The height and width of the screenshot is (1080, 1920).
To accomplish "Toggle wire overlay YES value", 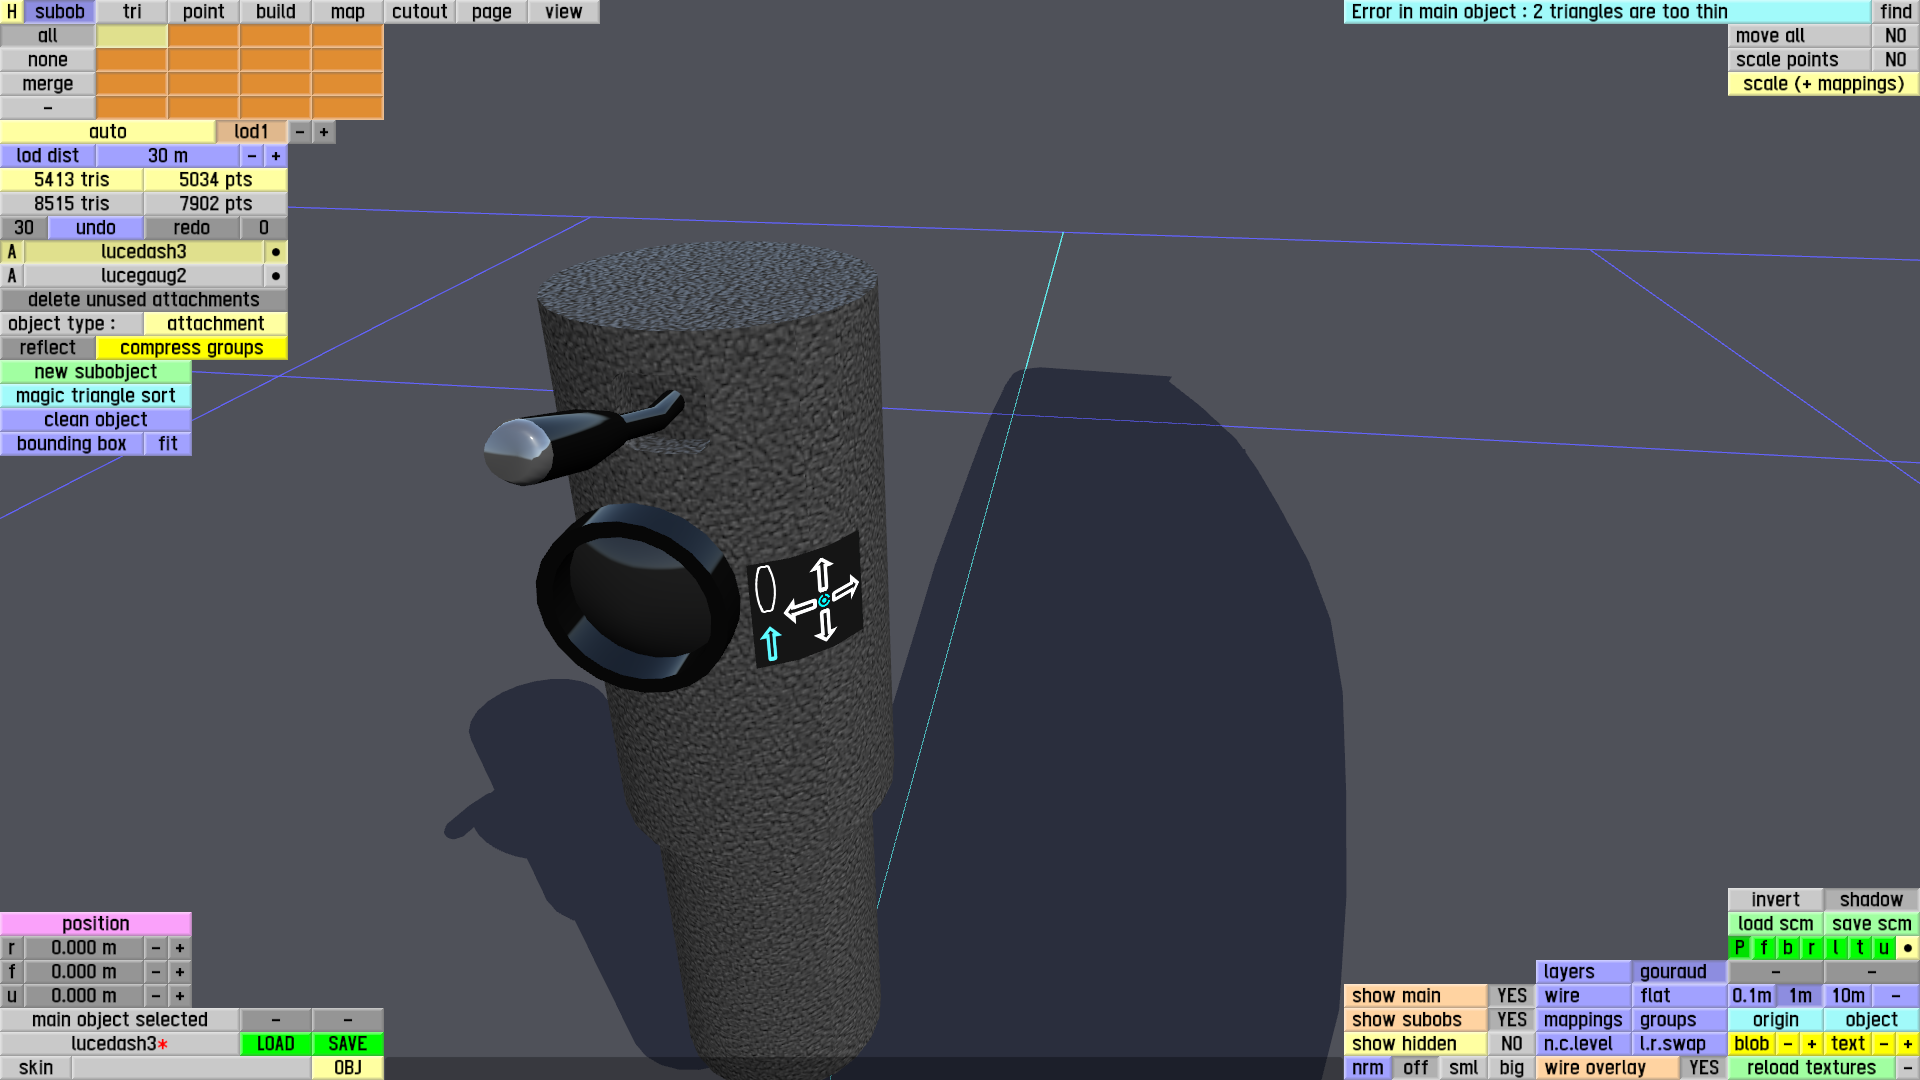I will click(x=1703, y=1068).
